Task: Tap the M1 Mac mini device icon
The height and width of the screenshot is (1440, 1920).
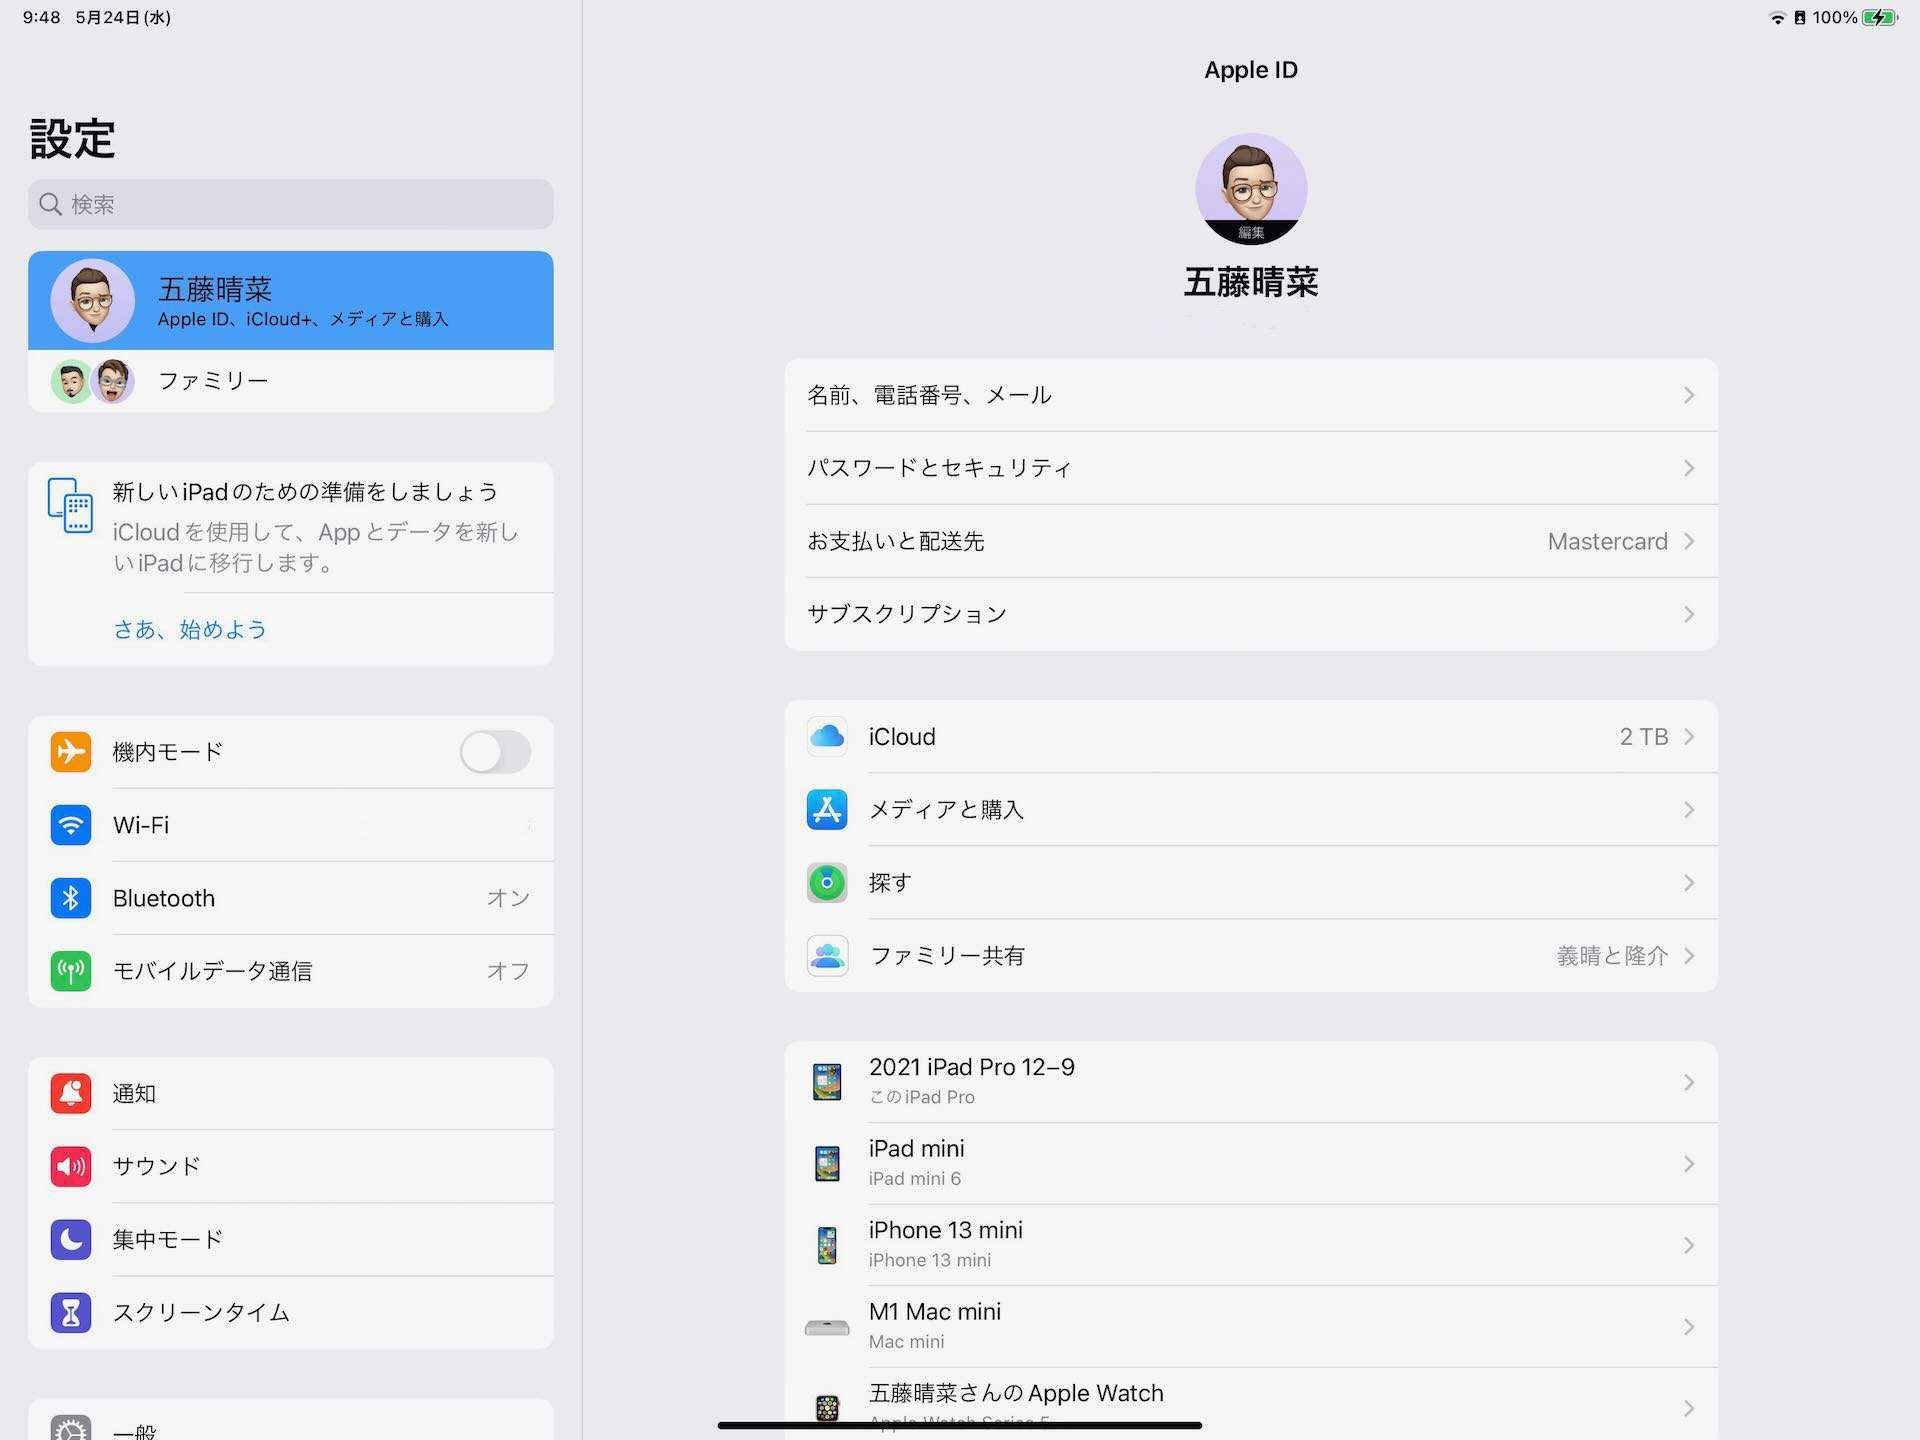Action: pyautogui.click(x=827, y=1328)
